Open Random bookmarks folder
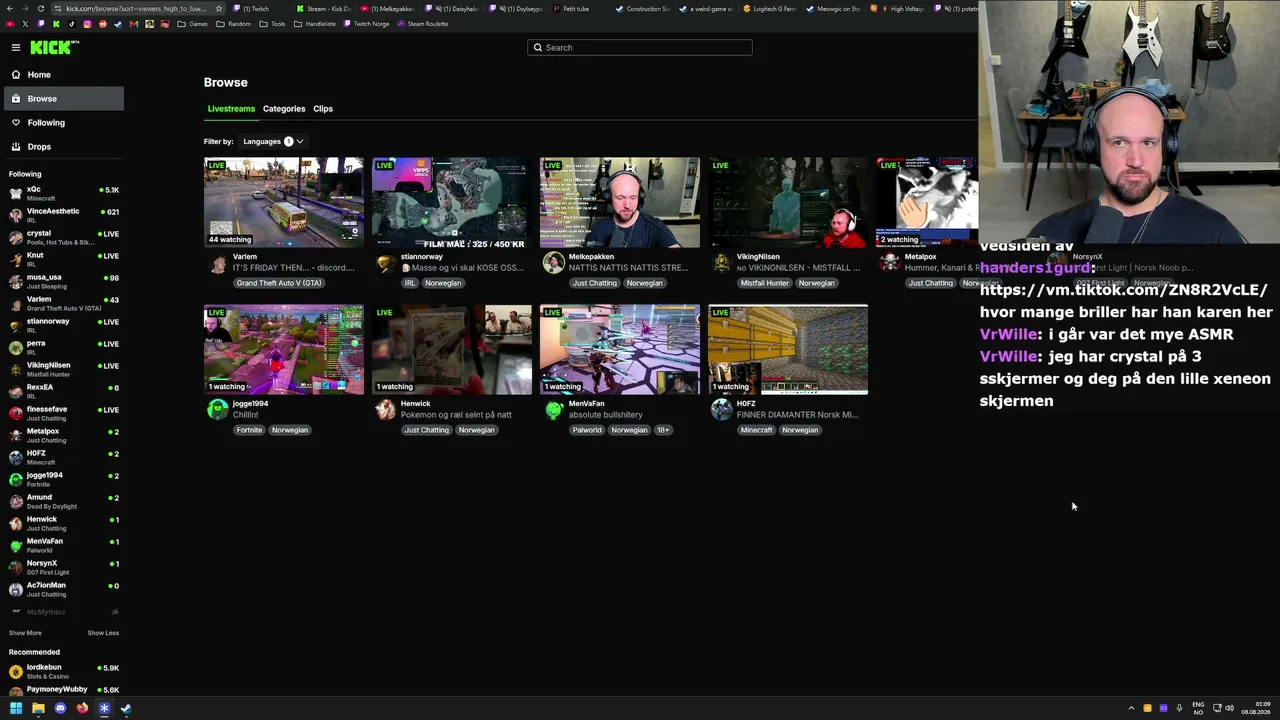This screenshot has width=1280, height=720. (233, 24)
